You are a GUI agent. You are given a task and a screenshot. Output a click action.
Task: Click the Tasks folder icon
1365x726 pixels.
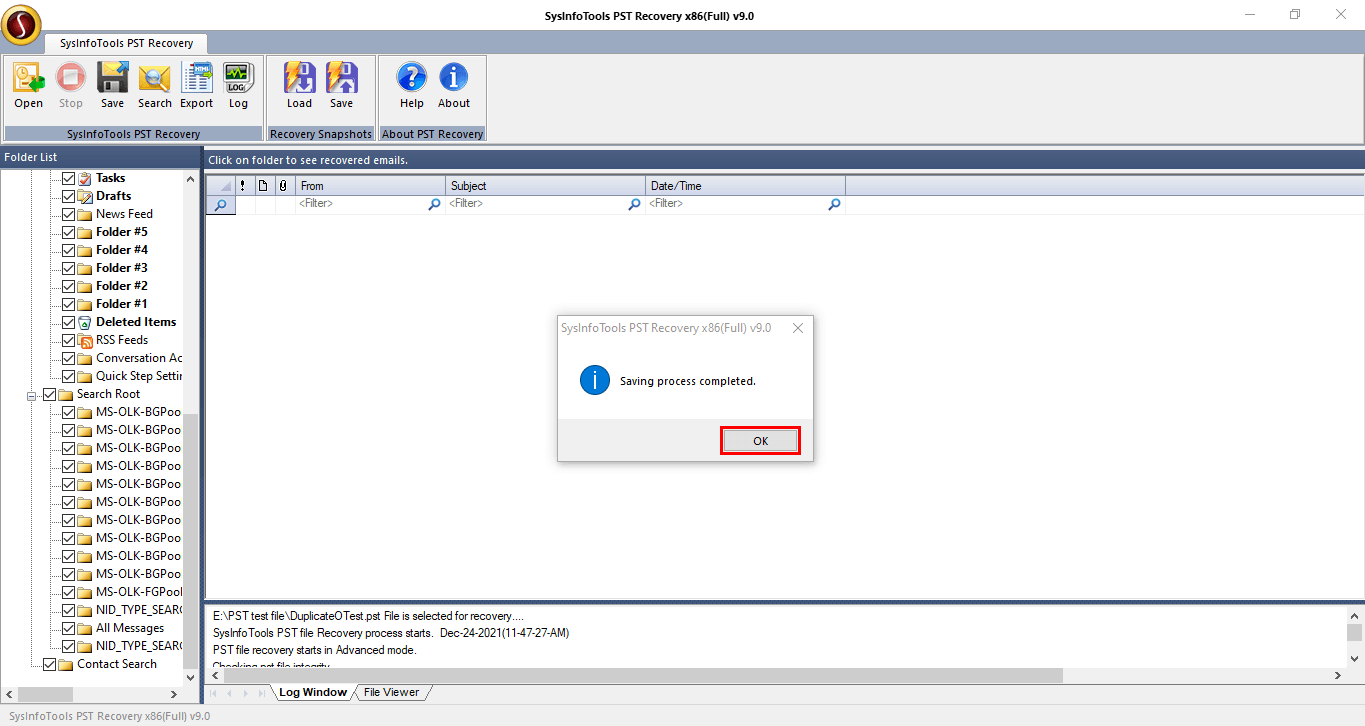click(85, 178)
